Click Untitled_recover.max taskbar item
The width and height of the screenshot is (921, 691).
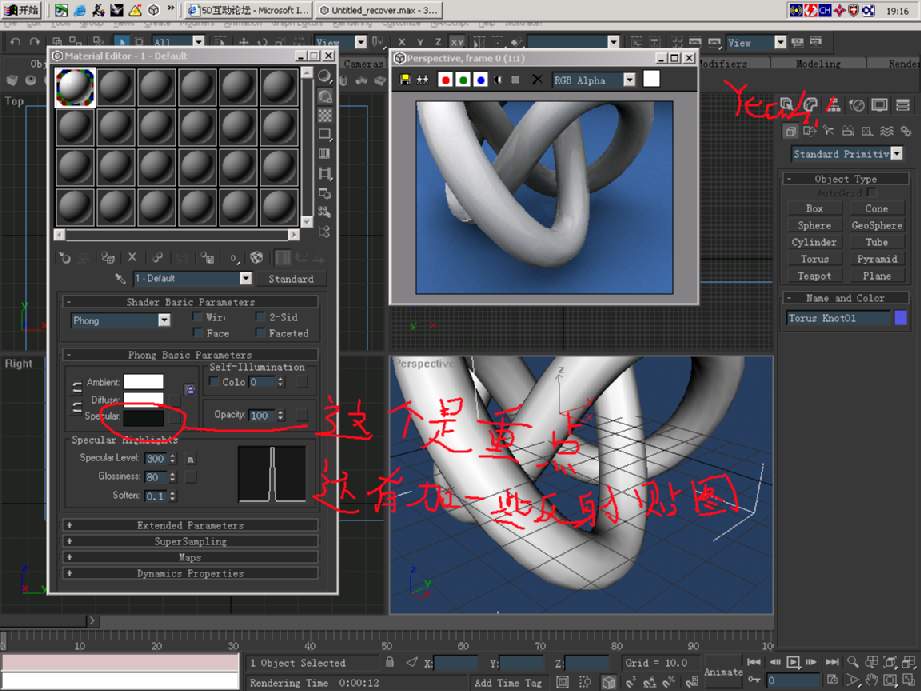tap(379, 10)
